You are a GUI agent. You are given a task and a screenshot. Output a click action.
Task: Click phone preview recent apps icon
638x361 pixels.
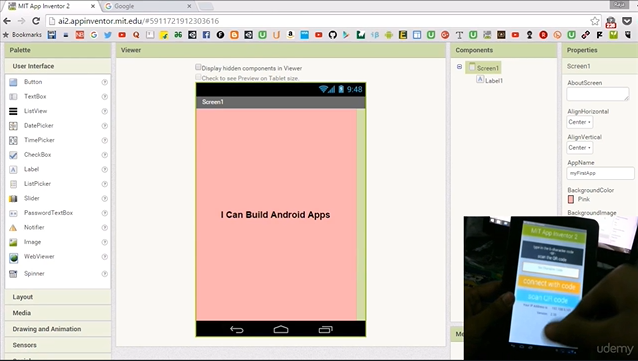[x=325, y=329]
